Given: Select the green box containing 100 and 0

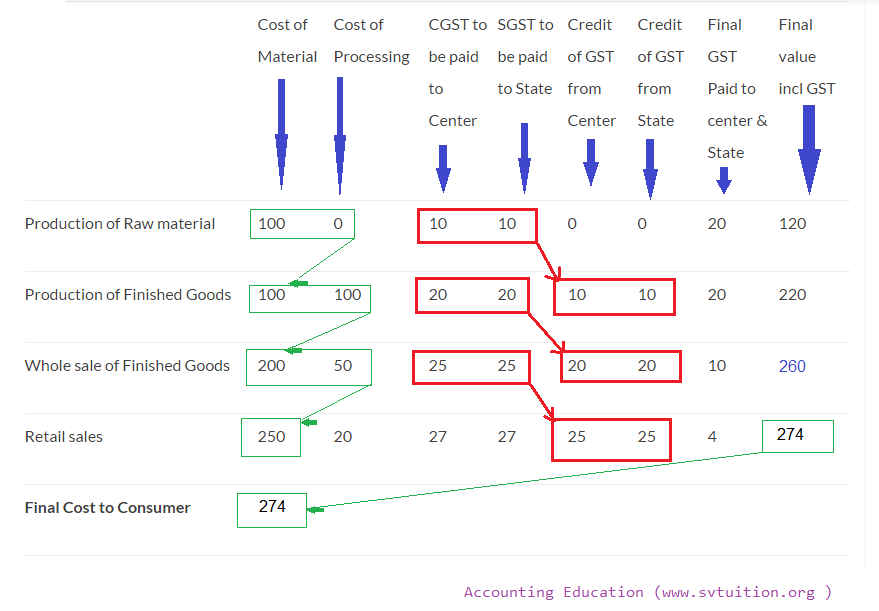Looking at the screenshot, I should pyautogui.click(x=302, y=223).
